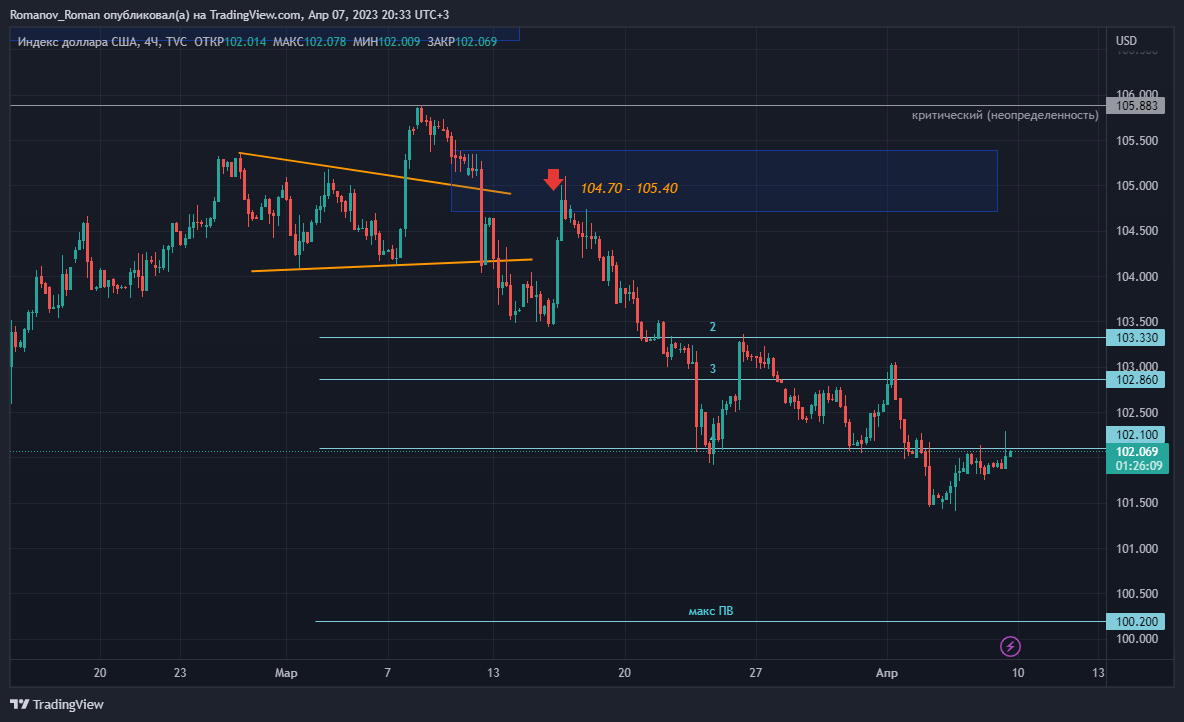Select the red down-arrow marker on the chart
Image resolution: width=1184 pixels, height=722 pixels.
pos(554,180)
